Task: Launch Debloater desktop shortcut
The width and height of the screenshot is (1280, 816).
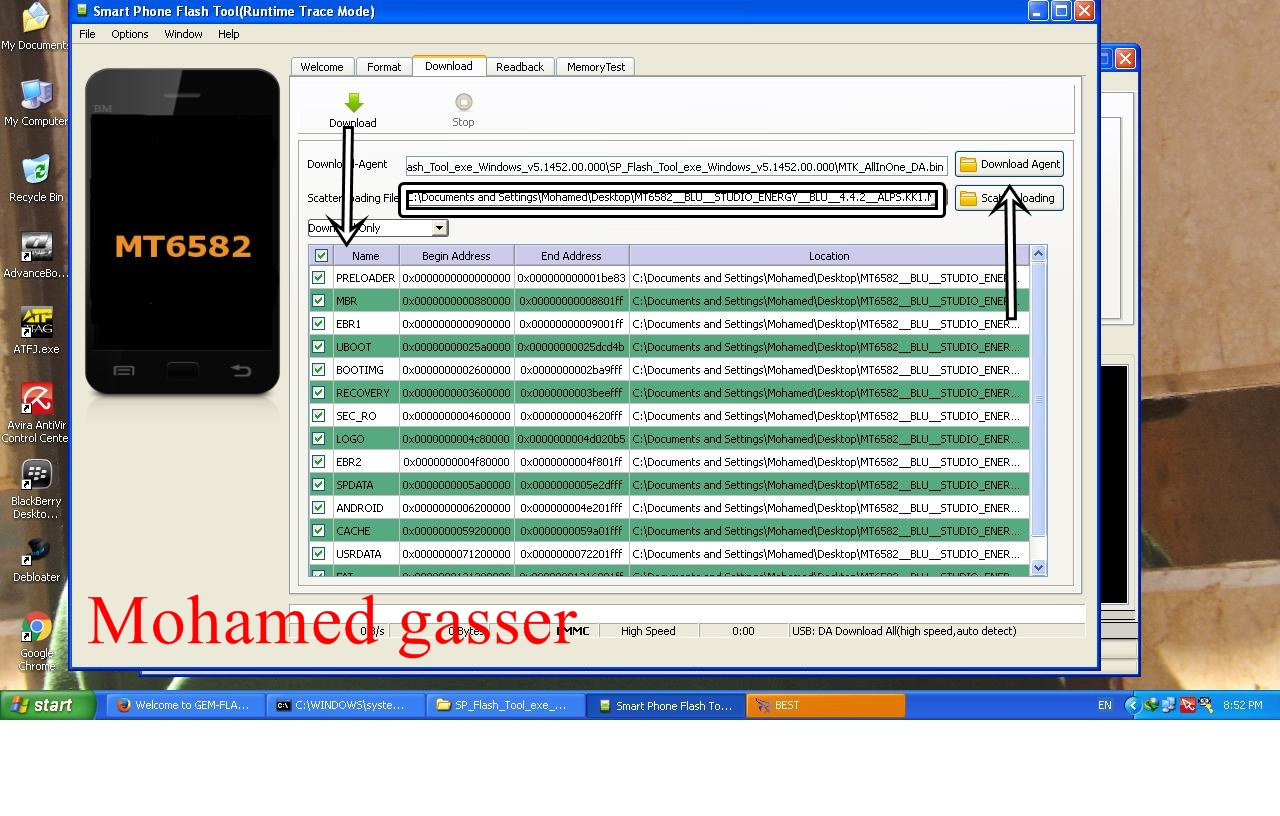Action: point(36,558)
